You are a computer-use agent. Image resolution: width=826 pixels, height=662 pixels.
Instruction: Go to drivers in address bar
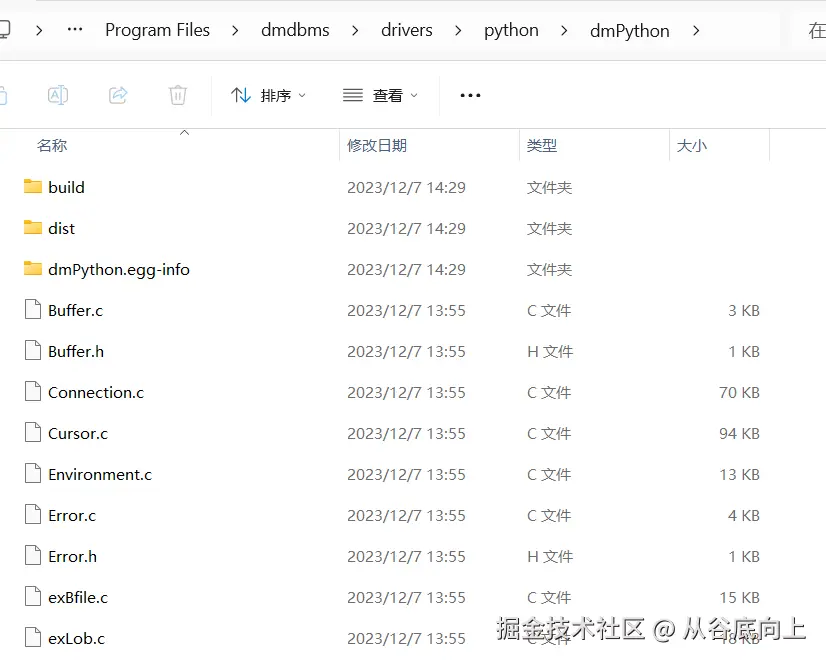click(x=407, y=30)
